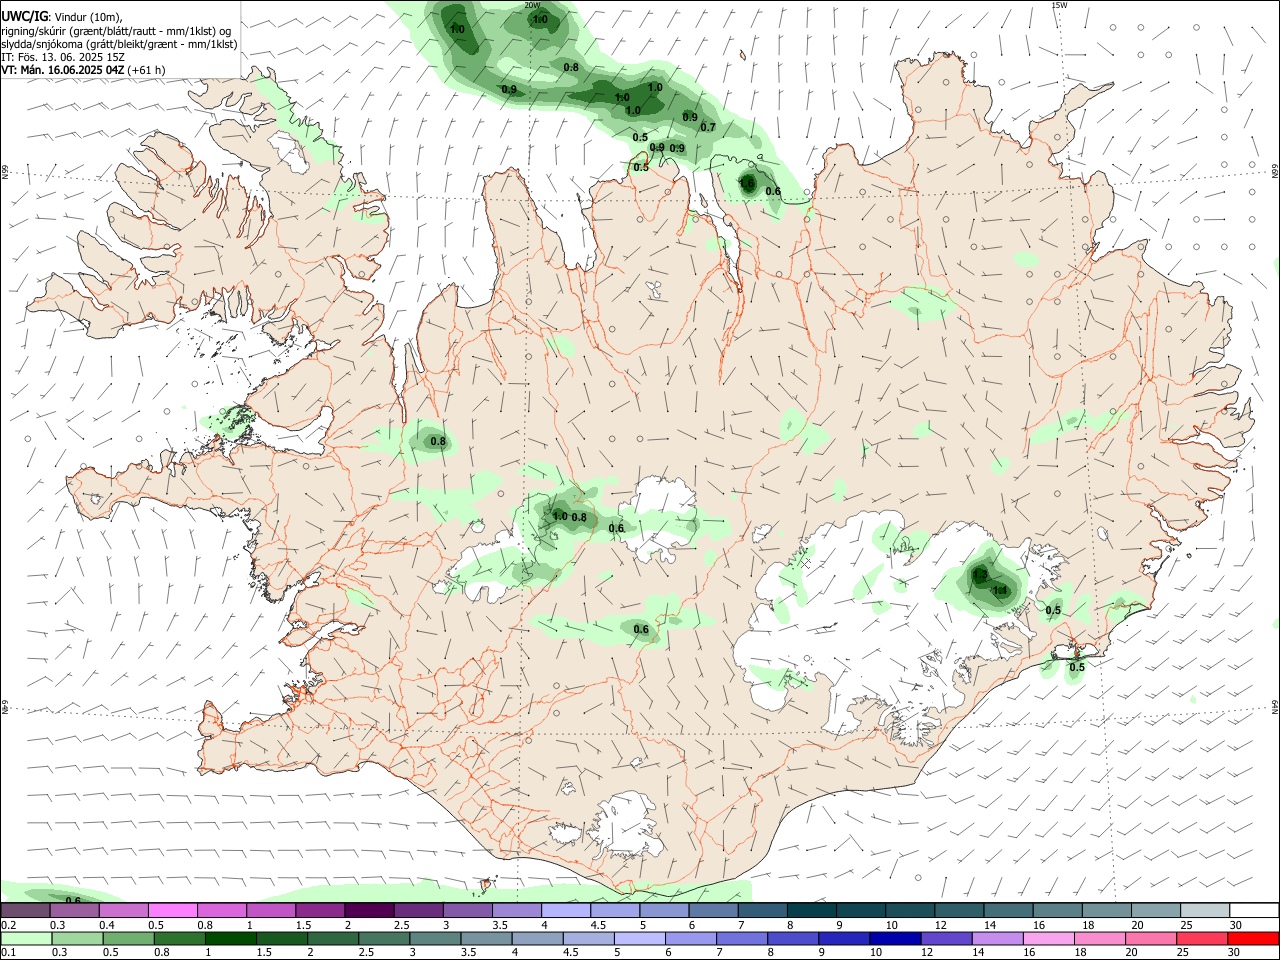Click the 0.6 label beside the 1.6 peak
The height and width of the screenshot is (960, 1280).
pyautogui.click(x=773, y=191)
